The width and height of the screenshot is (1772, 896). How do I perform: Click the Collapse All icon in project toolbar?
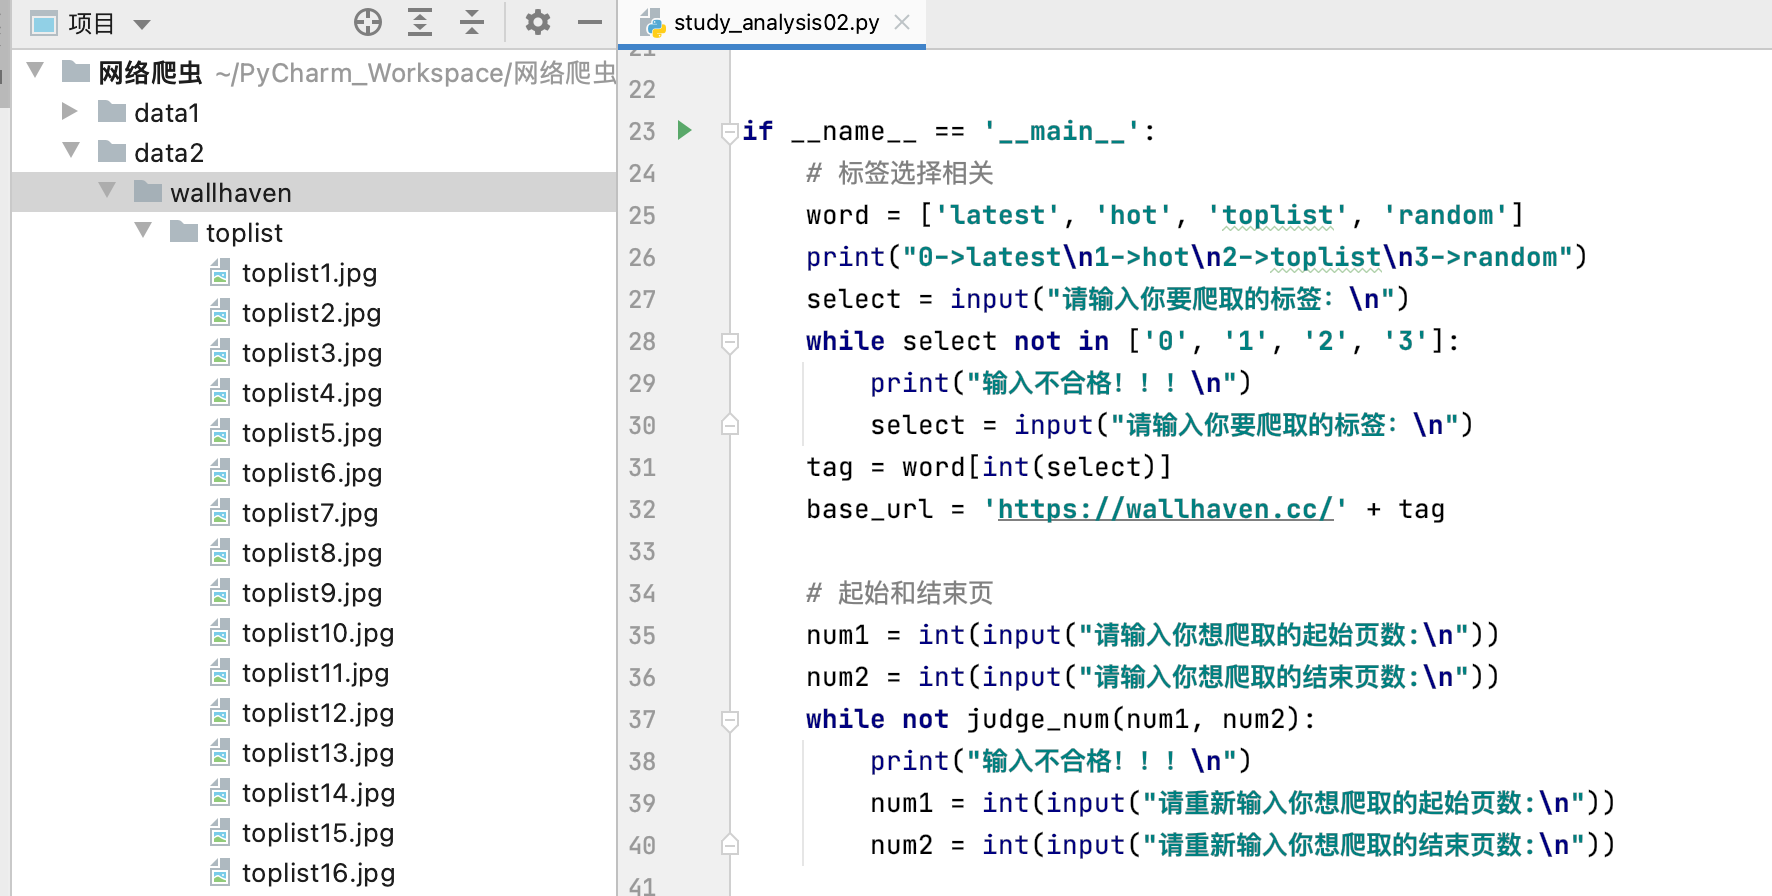click(472, 22)
